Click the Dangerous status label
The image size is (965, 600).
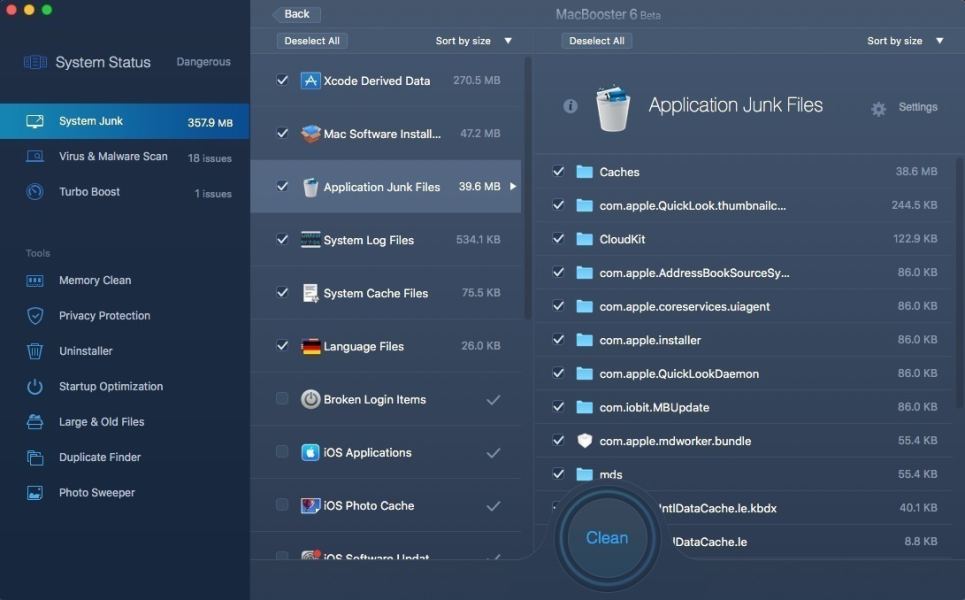point(203,62)
